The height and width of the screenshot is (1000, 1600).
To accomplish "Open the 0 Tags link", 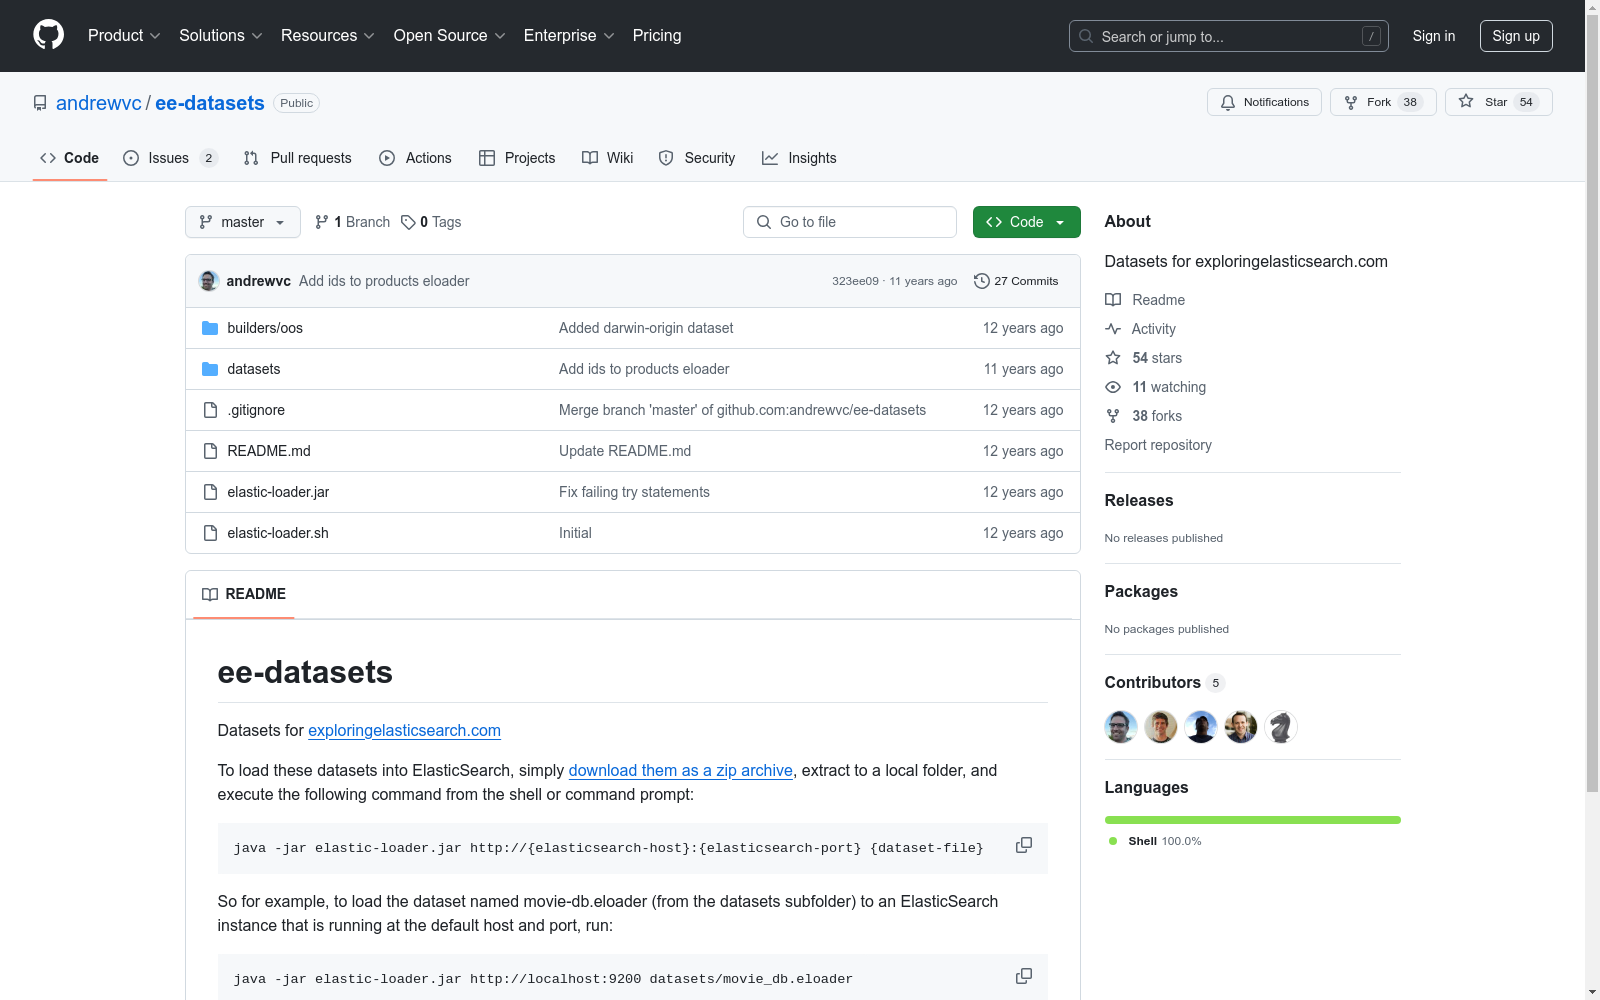I will pos(431,222).
